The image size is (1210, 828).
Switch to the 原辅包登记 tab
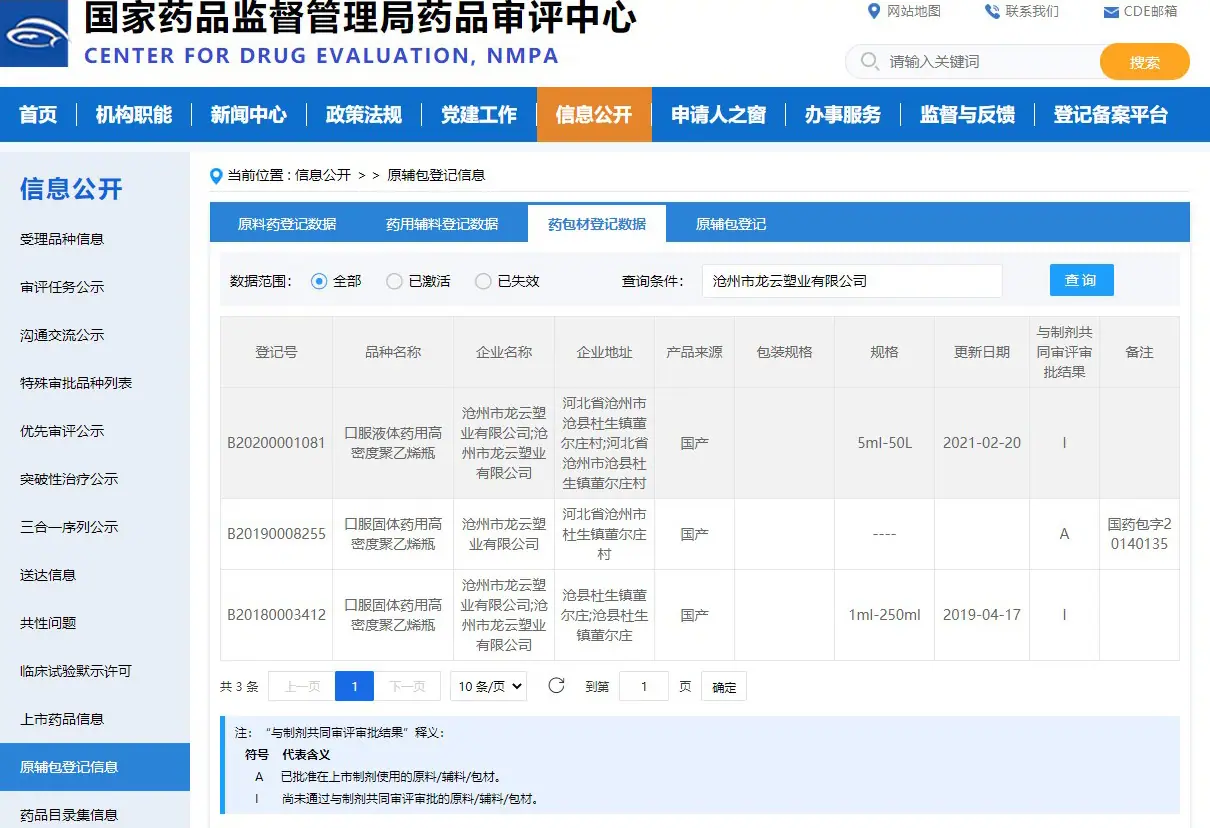(731, 224)
